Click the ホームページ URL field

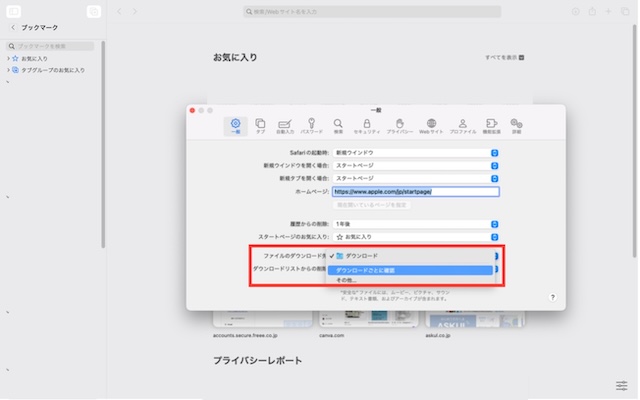(416, 191)
